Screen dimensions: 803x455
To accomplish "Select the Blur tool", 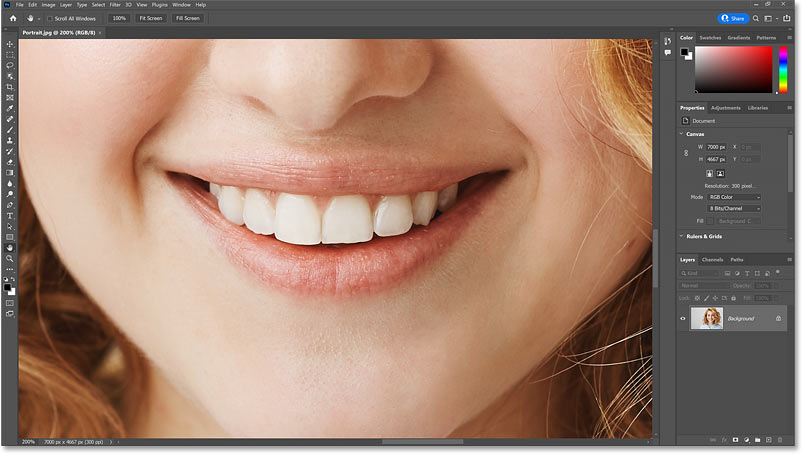I will point(10,183).
